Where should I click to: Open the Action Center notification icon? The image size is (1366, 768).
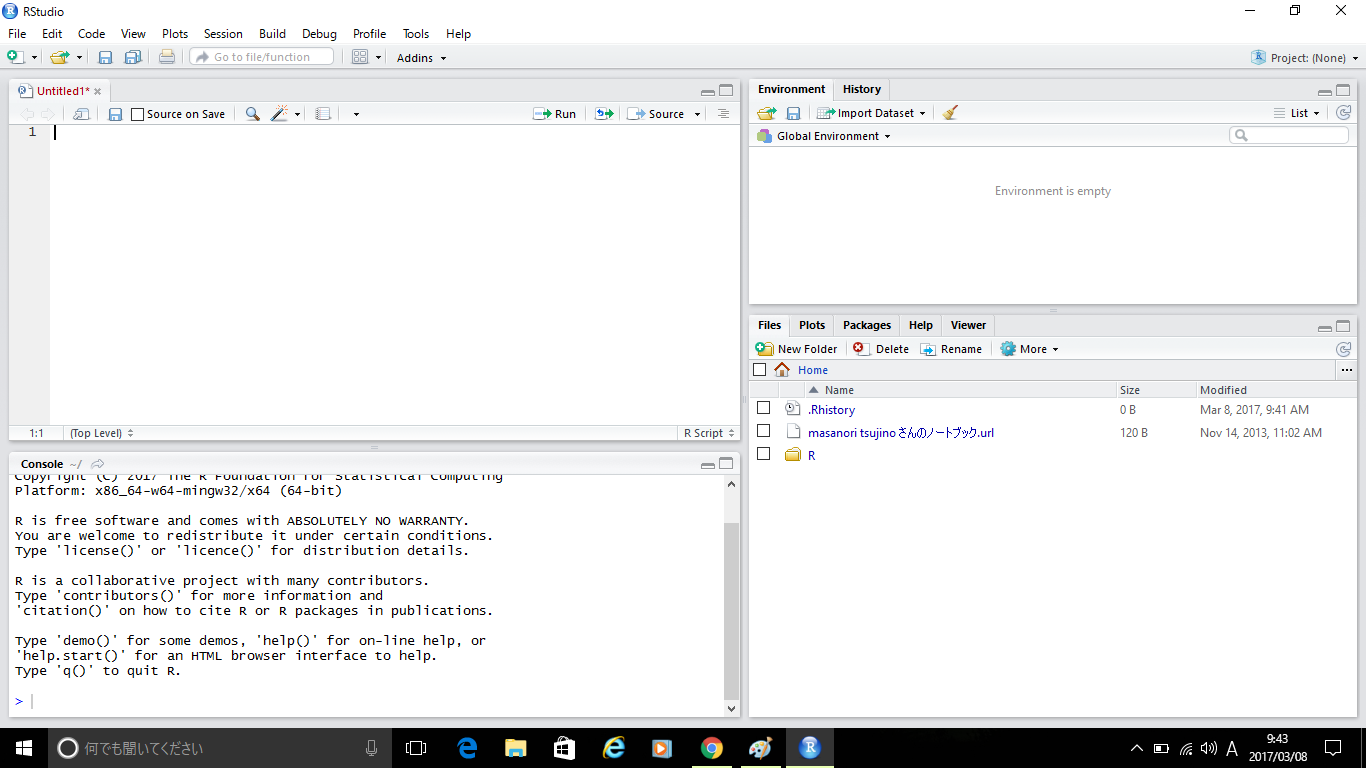tap(1333, 748)
